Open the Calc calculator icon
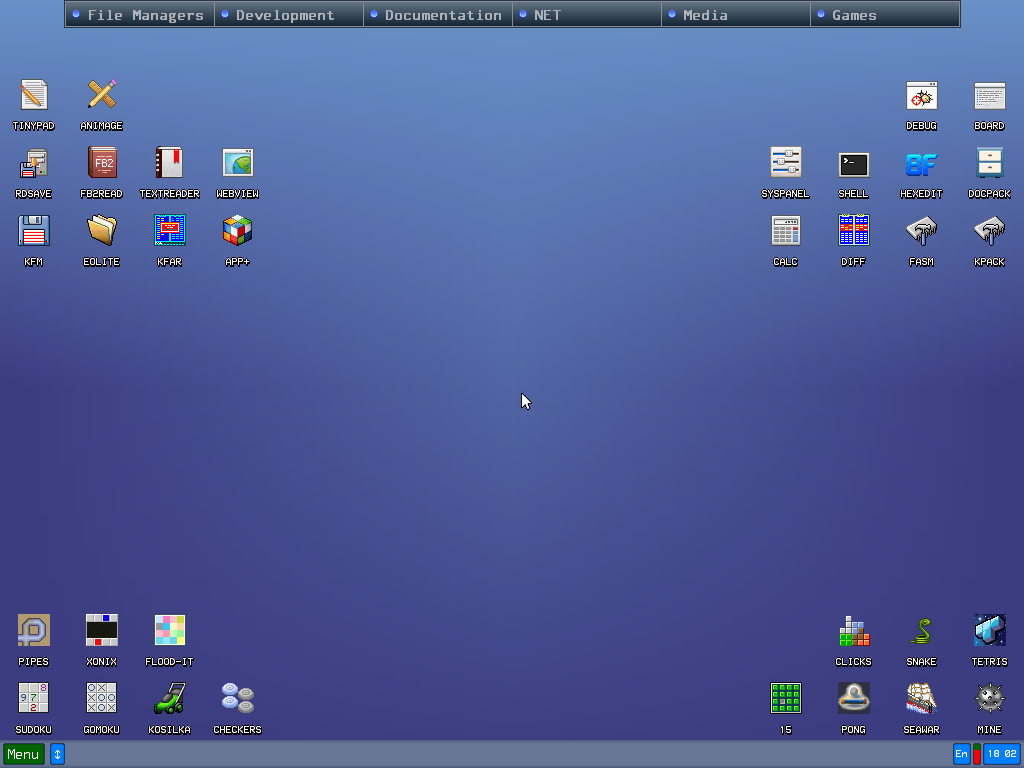Image resolution: width=1024 pixels, height=768 pixels. coord(785,231)
